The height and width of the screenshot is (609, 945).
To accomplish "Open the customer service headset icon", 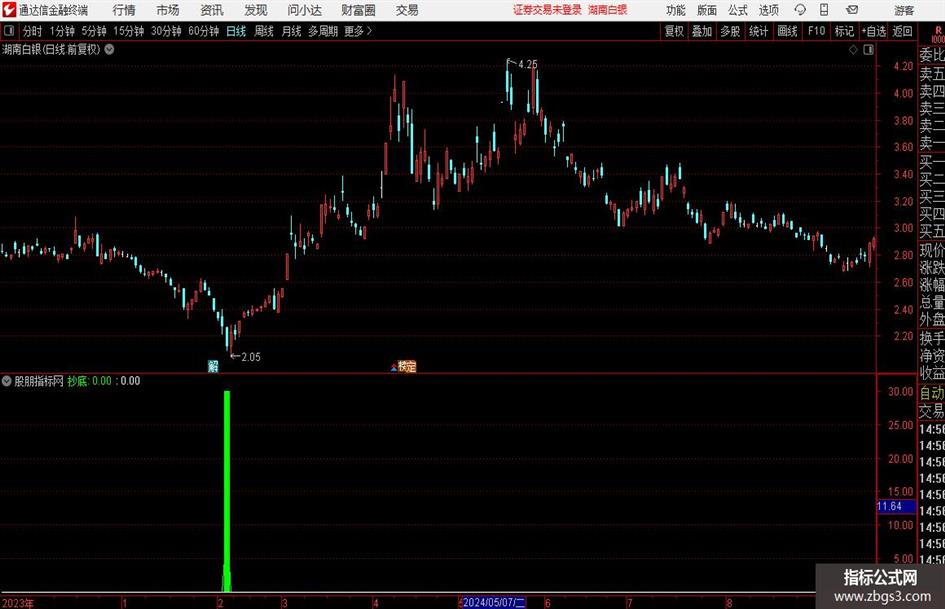I will pos(800,10).
